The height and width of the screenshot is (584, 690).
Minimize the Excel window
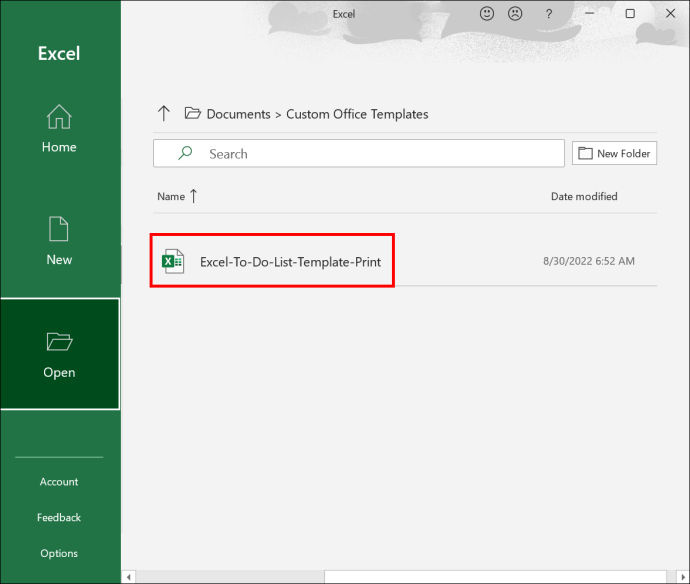(x=590, y=14)
